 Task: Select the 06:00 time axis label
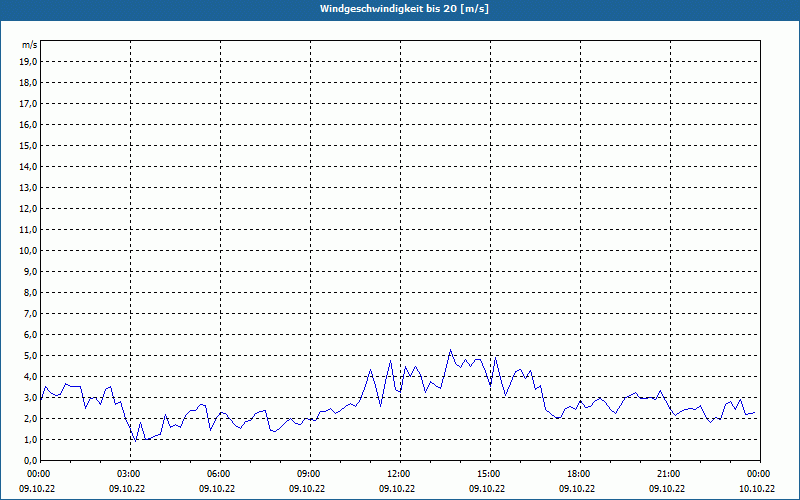pyautogui.click(x=219, y=474)
